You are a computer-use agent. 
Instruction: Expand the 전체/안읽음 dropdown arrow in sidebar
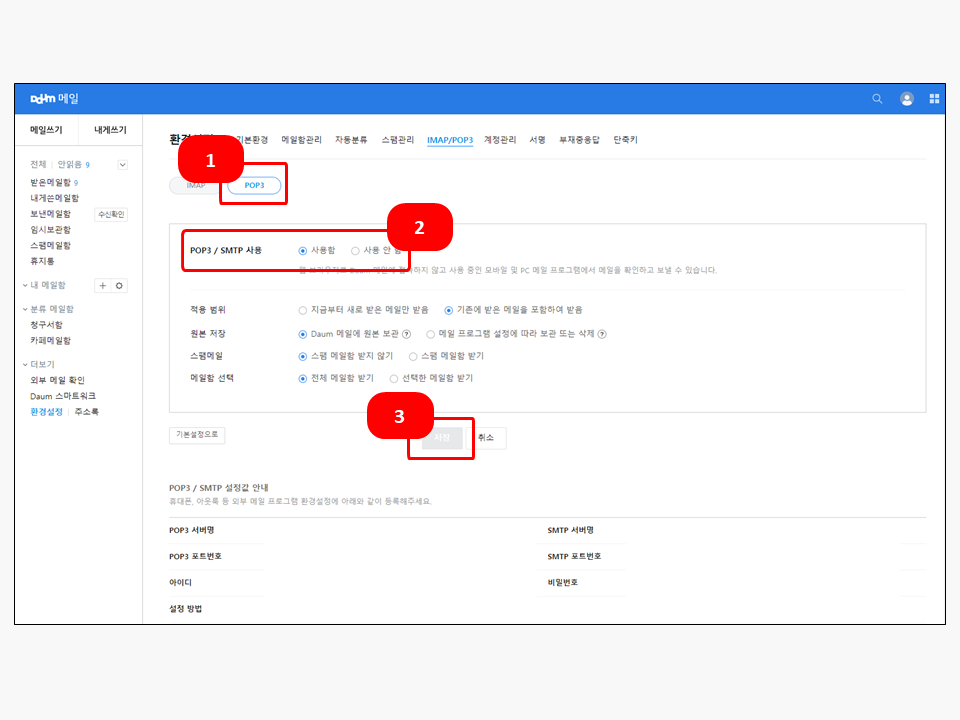(x=122, y=164)
